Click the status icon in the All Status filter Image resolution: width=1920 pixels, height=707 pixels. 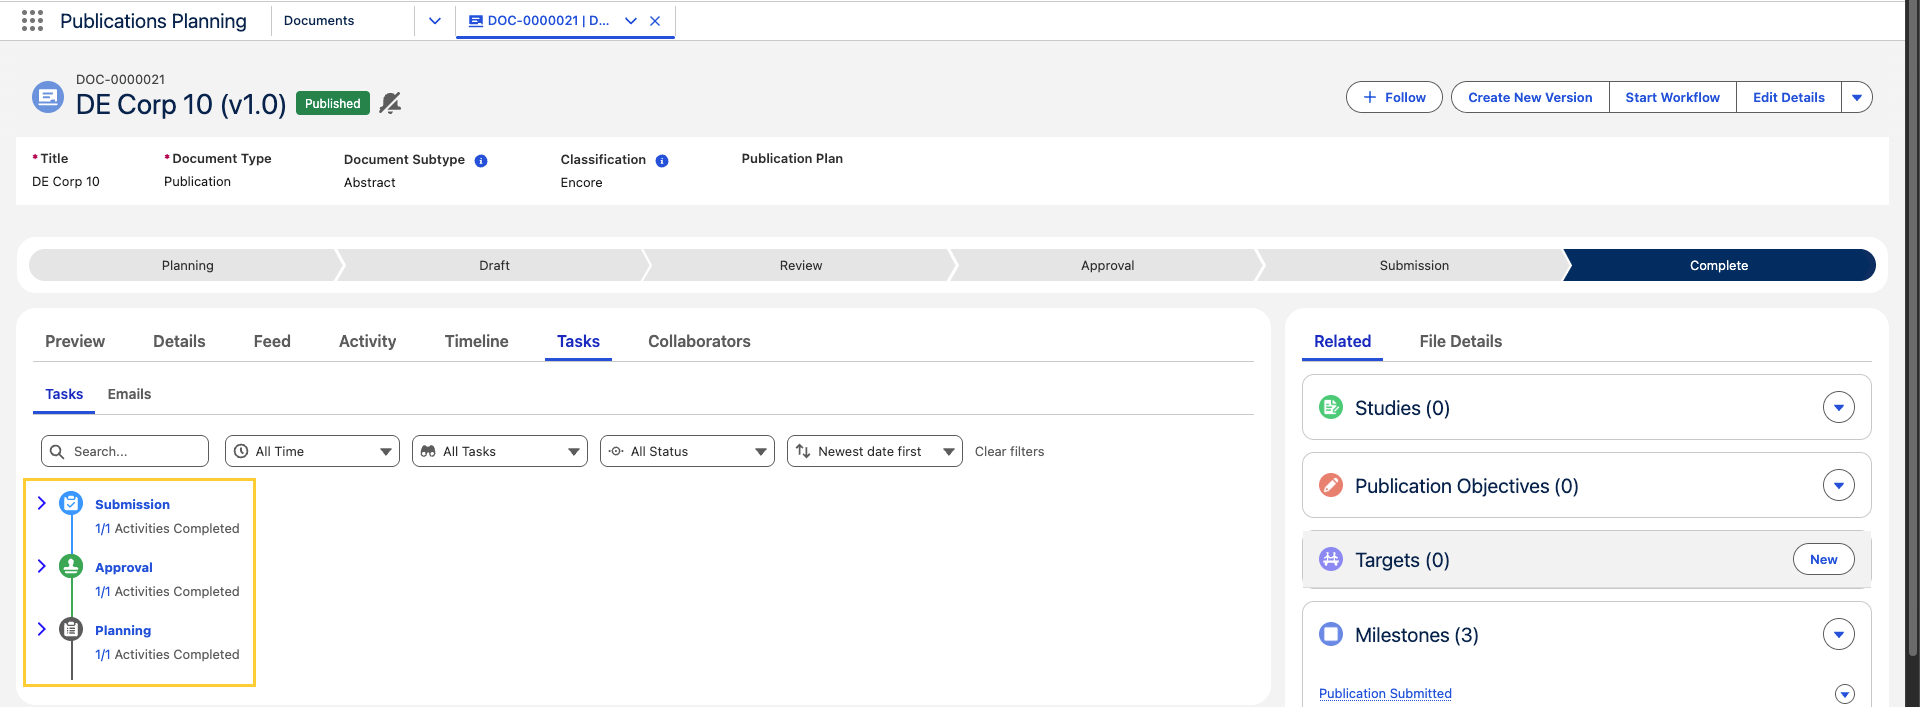coord(616,451)
